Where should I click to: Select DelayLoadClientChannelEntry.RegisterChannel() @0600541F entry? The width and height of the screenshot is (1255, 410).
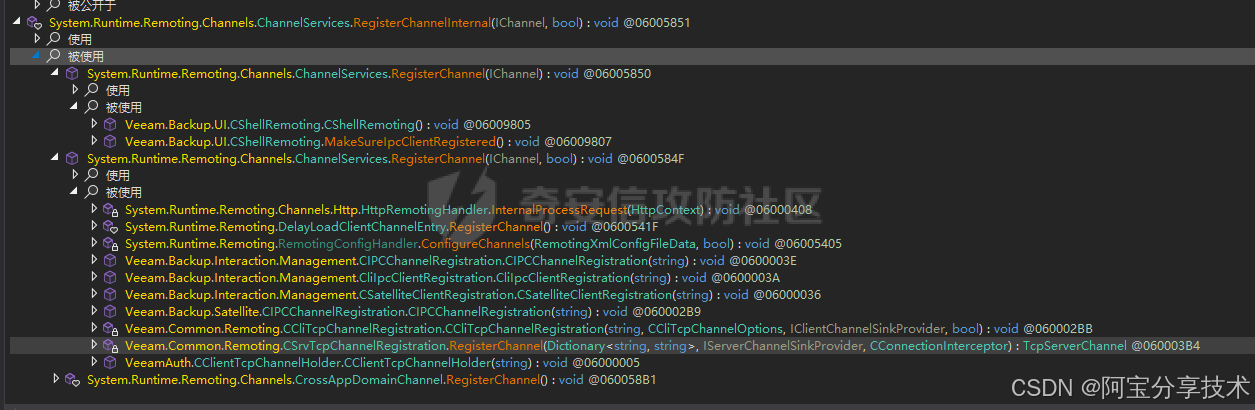click(391, 226)
